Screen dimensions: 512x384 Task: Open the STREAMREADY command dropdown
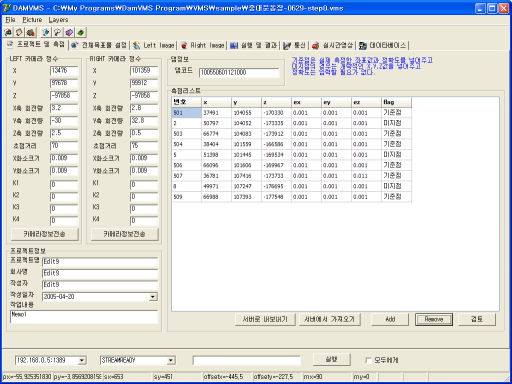171,360
